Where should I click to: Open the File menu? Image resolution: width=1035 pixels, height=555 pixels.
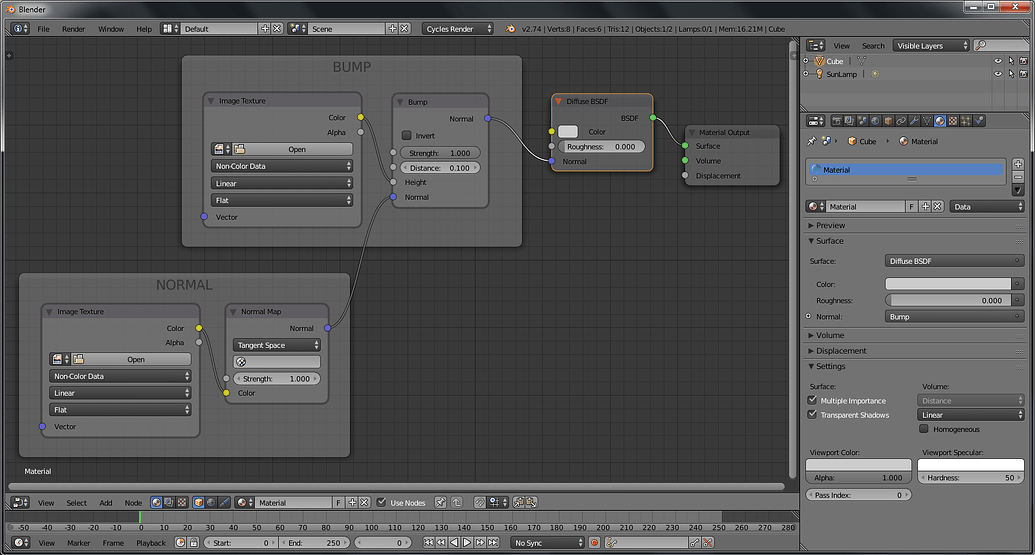coord(44,29)
